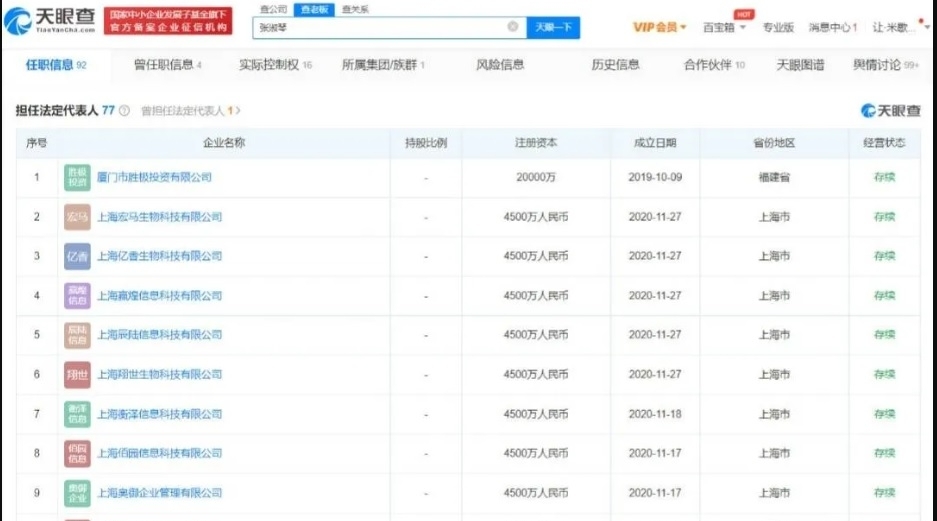Viewport: 937px width, 521px height.
Task: Click the purple company logo in row 4
Action: coord(77,296)
